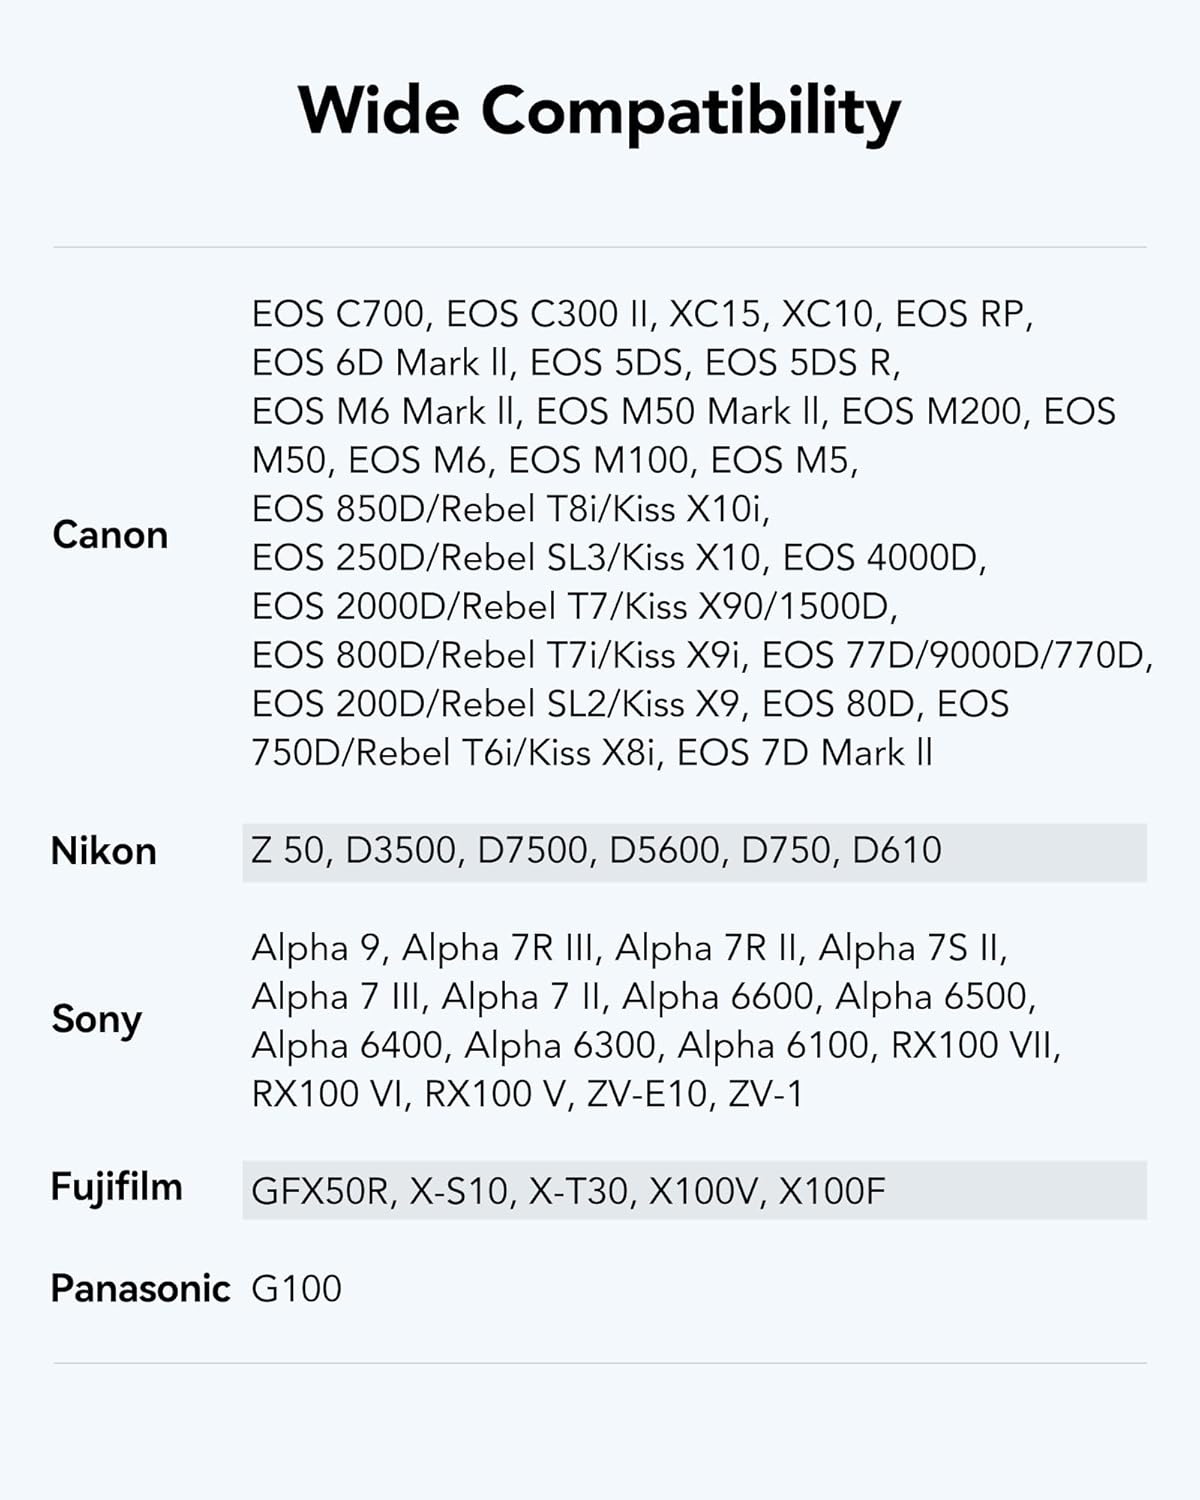Click the ZV-1 model text

click(x=765, y=1093)
